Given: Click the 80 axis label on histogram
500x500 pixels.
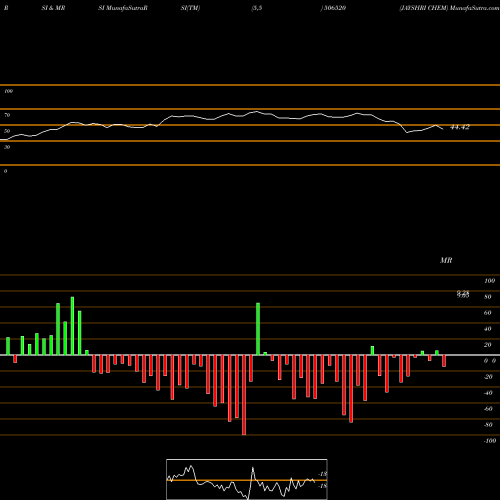Looking at the screenshot, I should click(x=488, y=297).
